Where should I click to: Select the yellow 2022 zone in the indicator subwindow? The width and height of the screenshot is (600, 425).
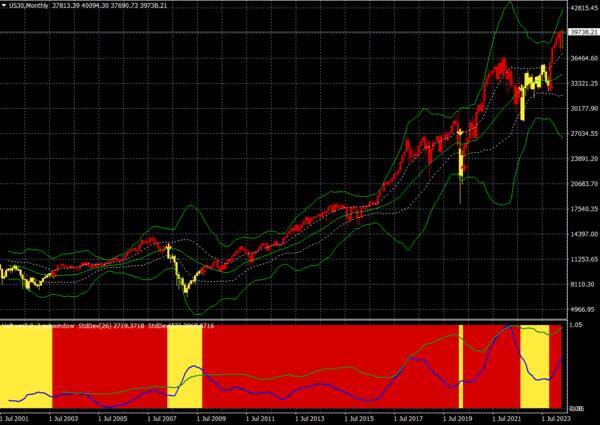pyautogui.click(x=535, y=366)
